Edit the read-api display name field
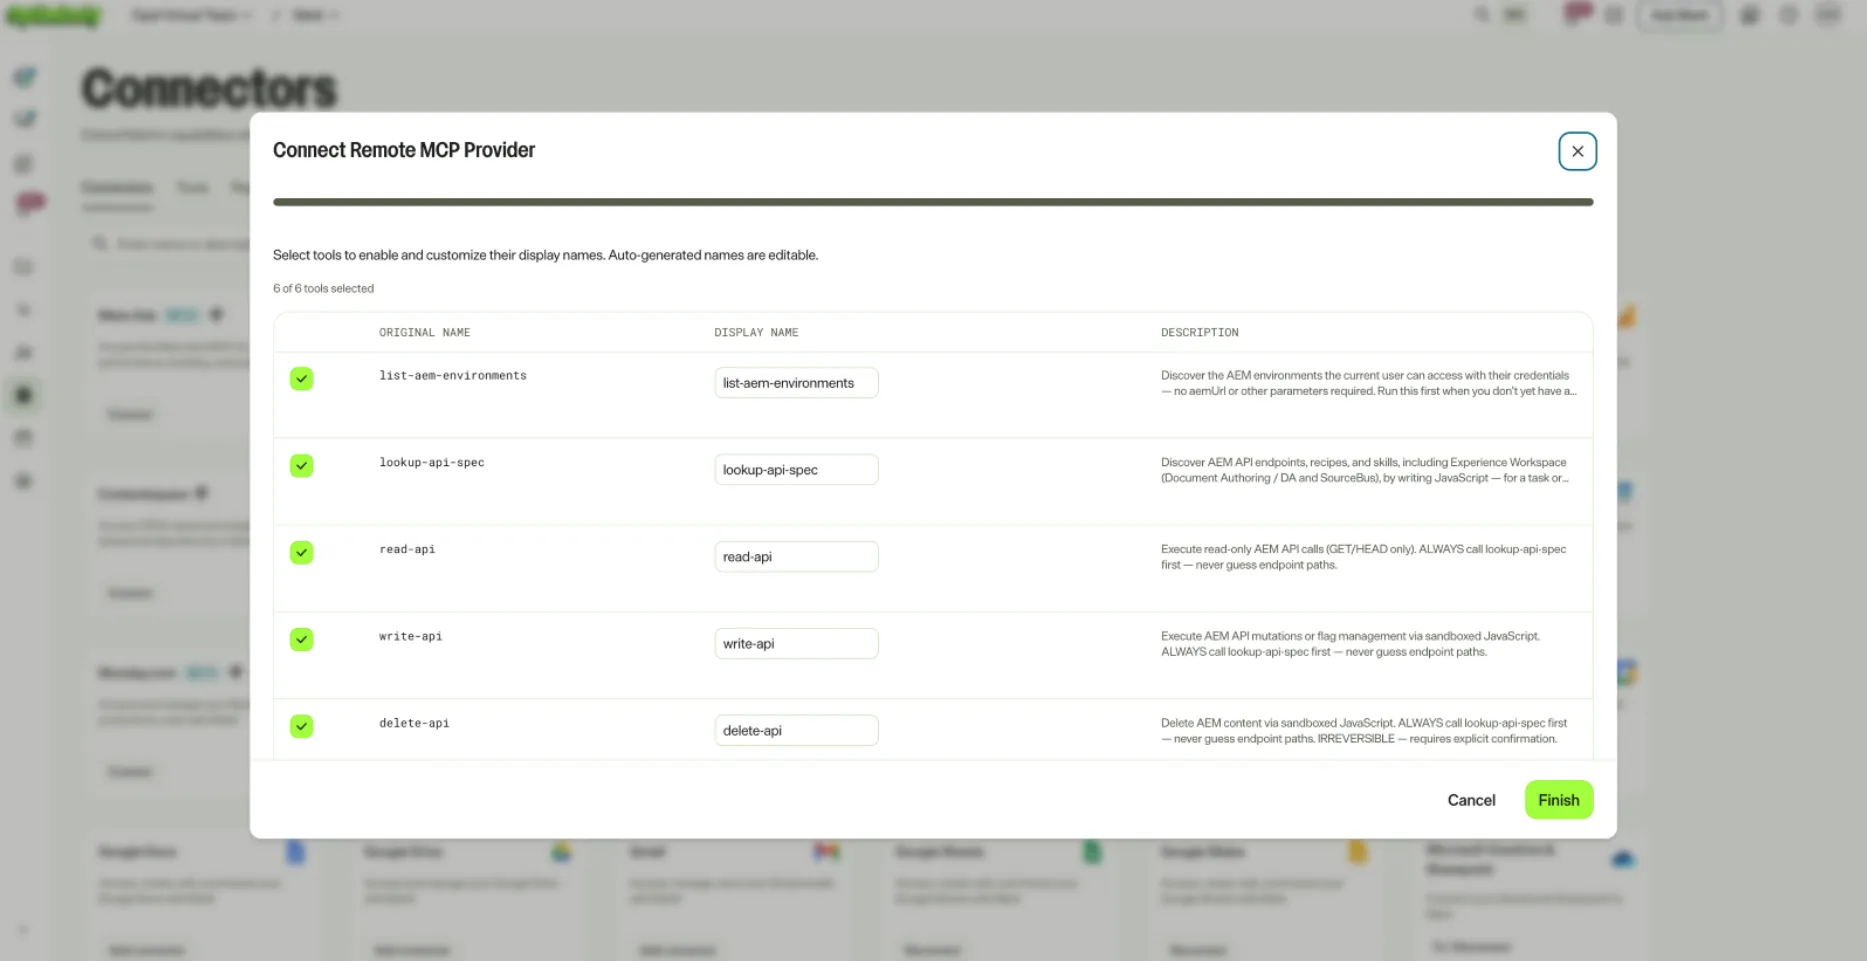 click(x=796, y=557)
